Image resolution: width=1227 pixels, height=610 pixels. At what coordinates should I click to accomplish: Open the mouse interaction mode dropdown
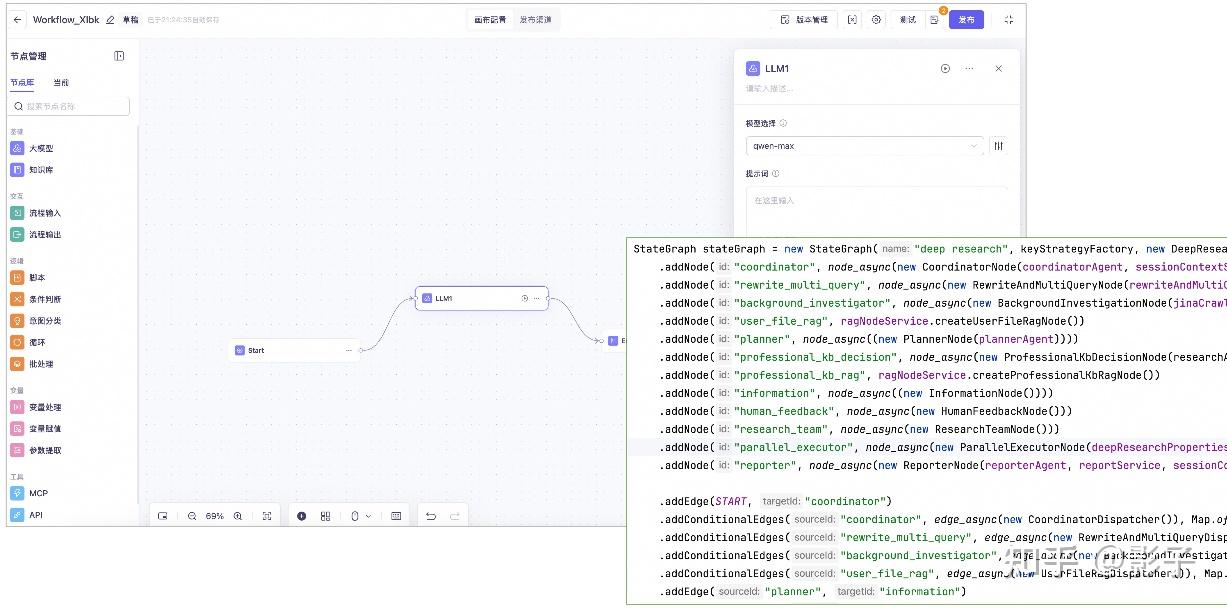[x=360, y=516]
